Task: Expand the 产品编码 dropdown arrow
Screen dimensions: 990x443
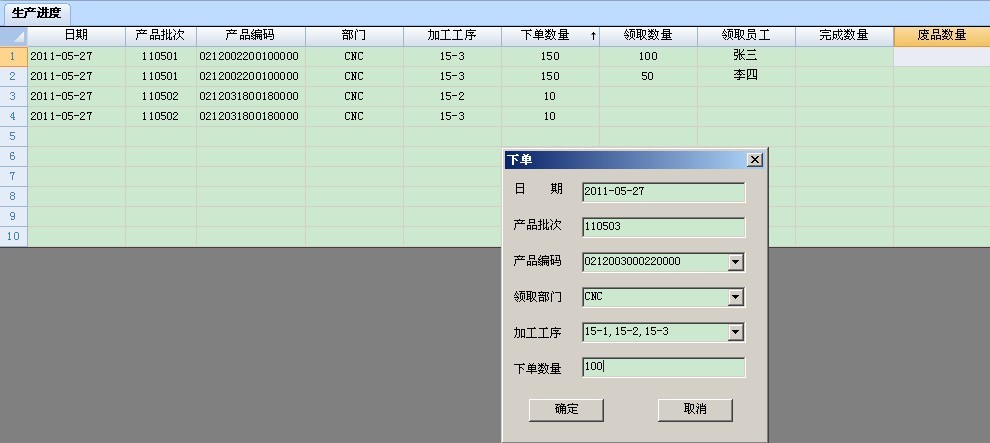Action: [x=736, y=262]
